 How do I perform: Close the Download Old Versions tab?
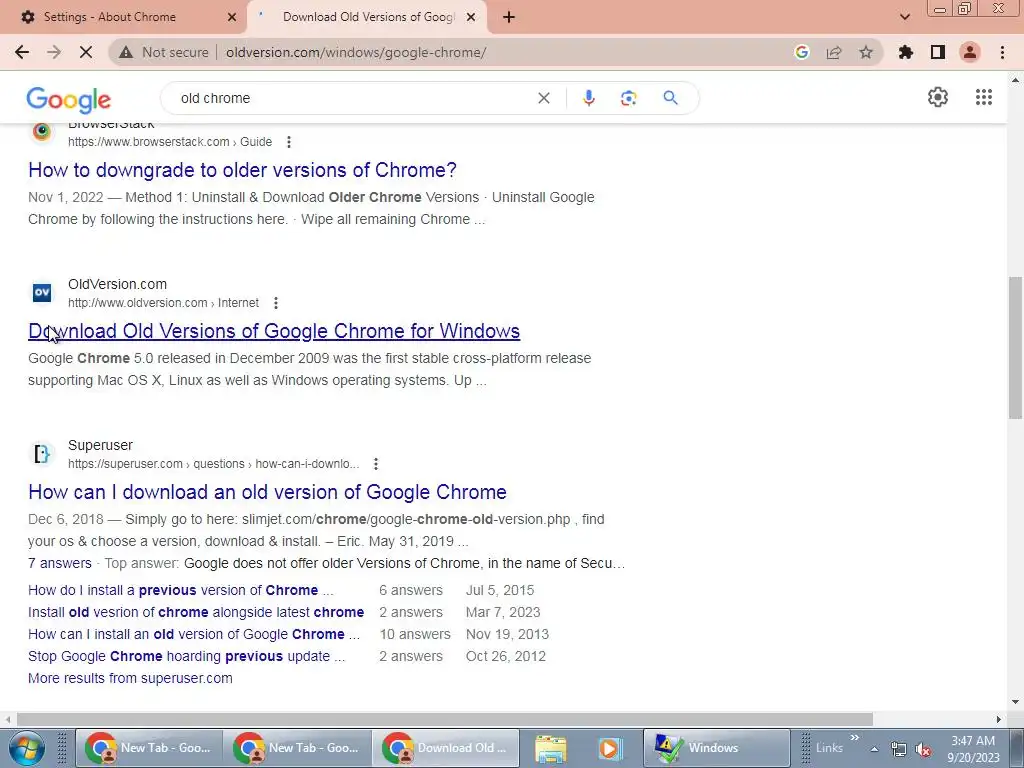point(471,17)
